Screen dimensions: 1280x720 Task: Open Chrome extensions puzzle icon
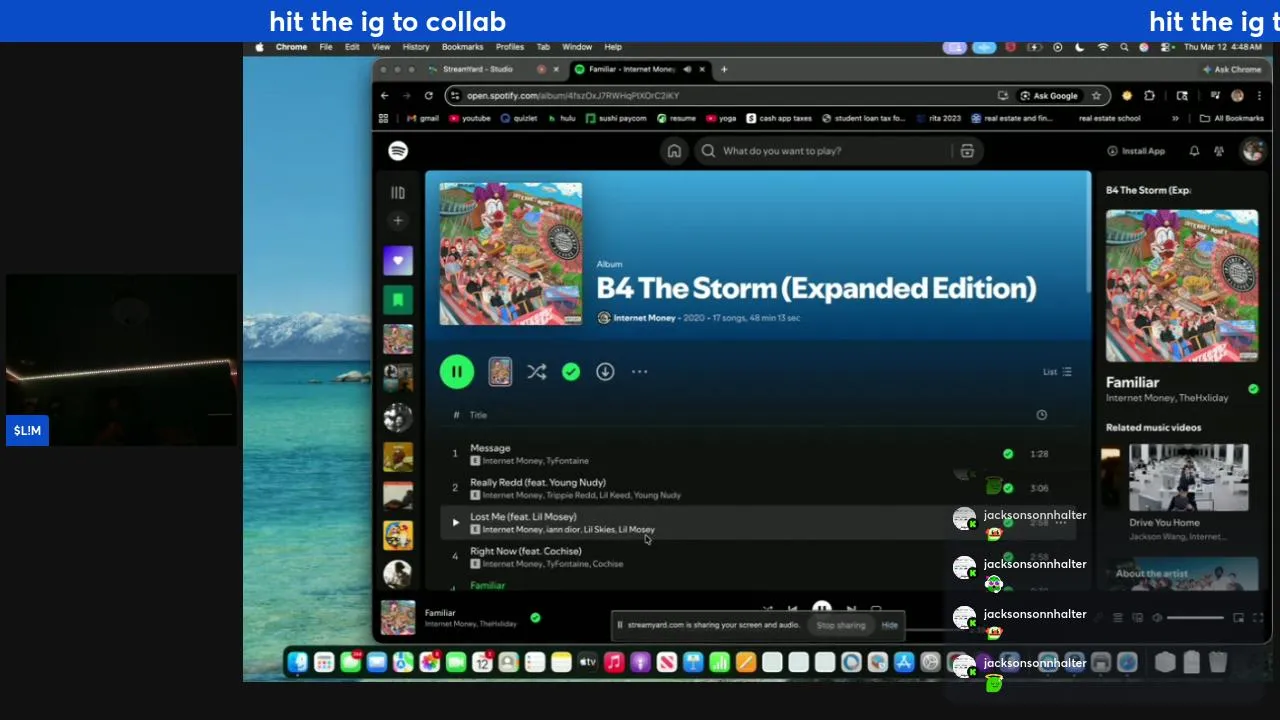[1149, 96]
